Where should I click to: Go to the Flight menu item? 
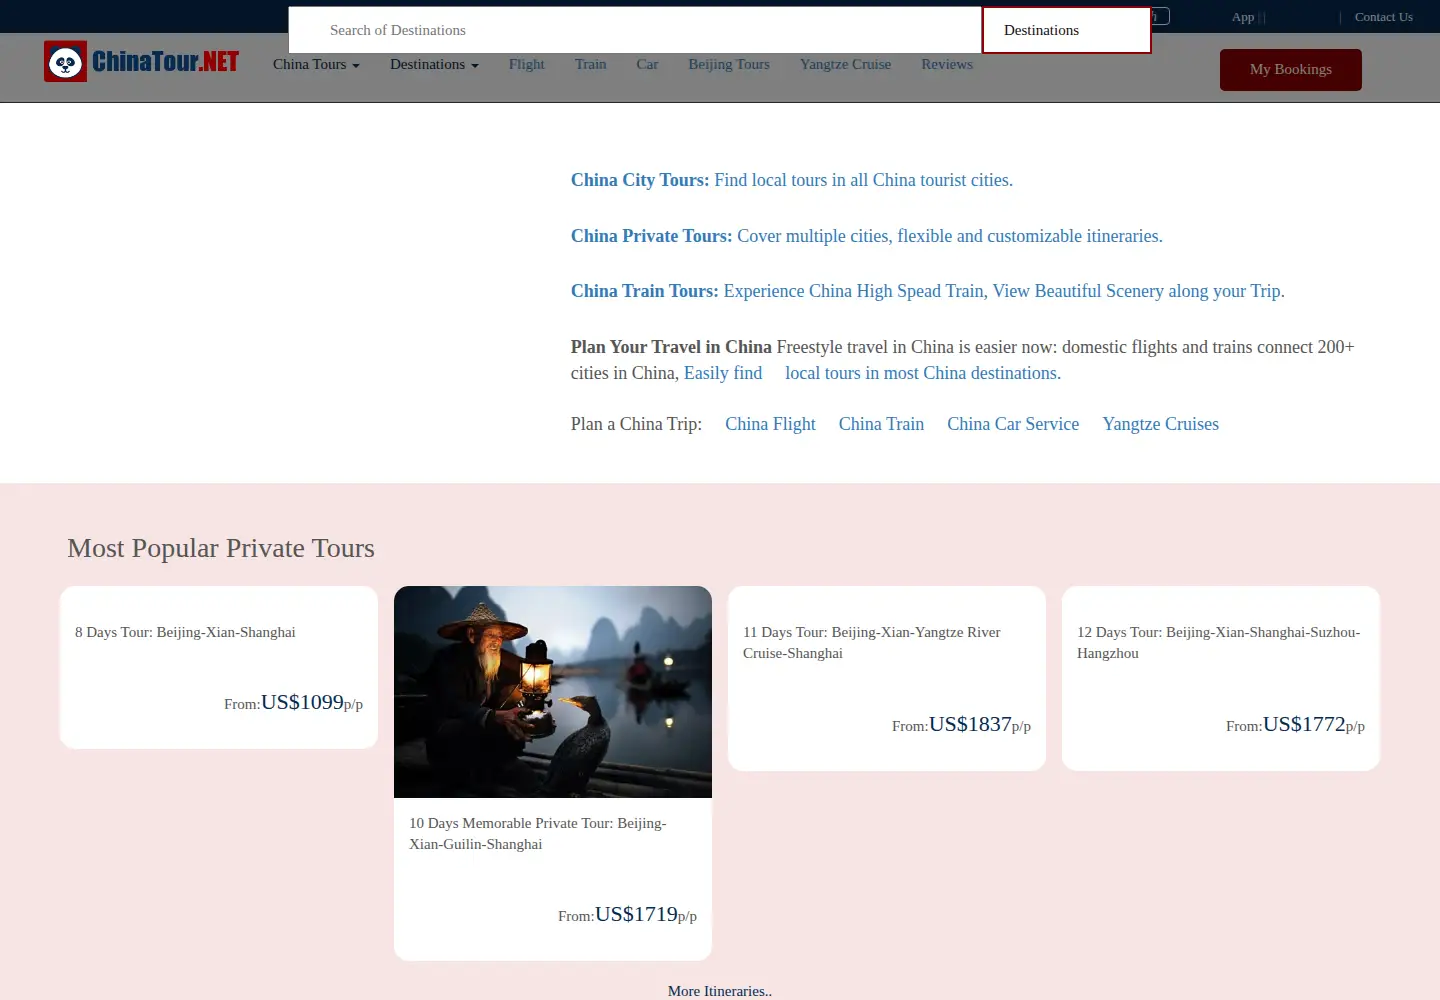pos(527,64)
